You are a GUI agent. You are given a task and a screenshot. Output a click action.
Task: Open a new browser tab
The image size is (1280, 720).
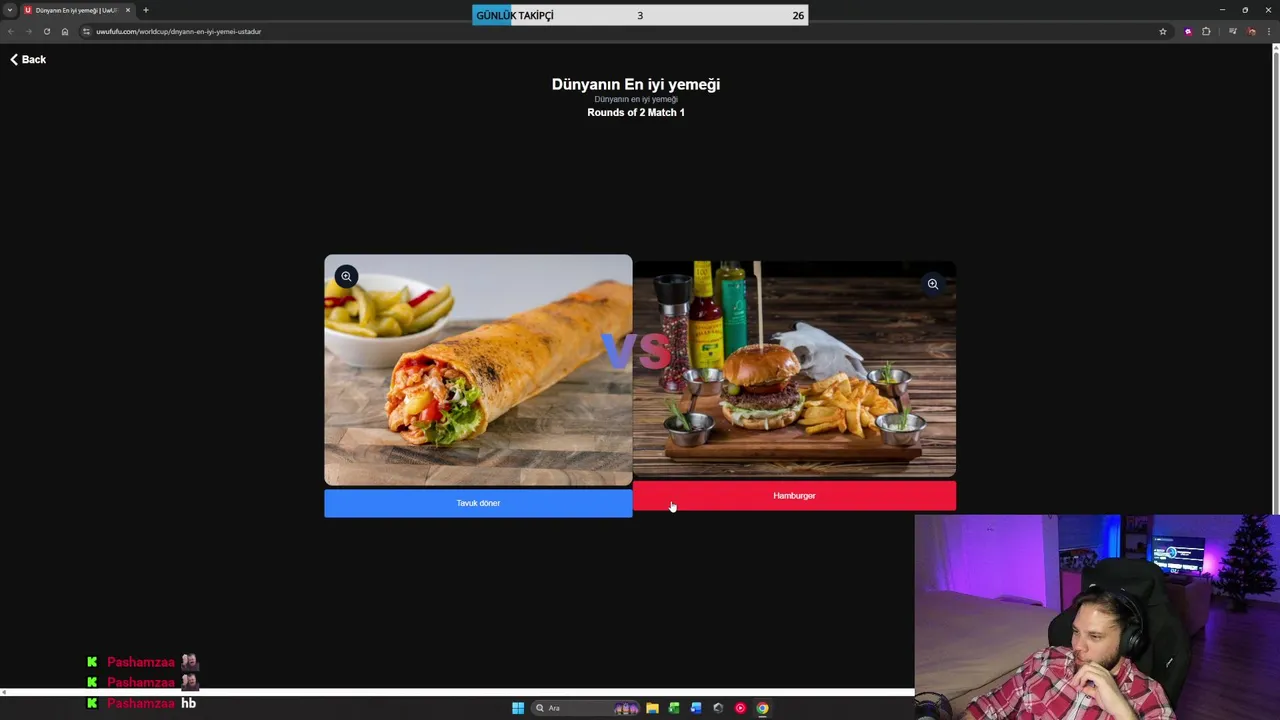click(x=146, y=10)
